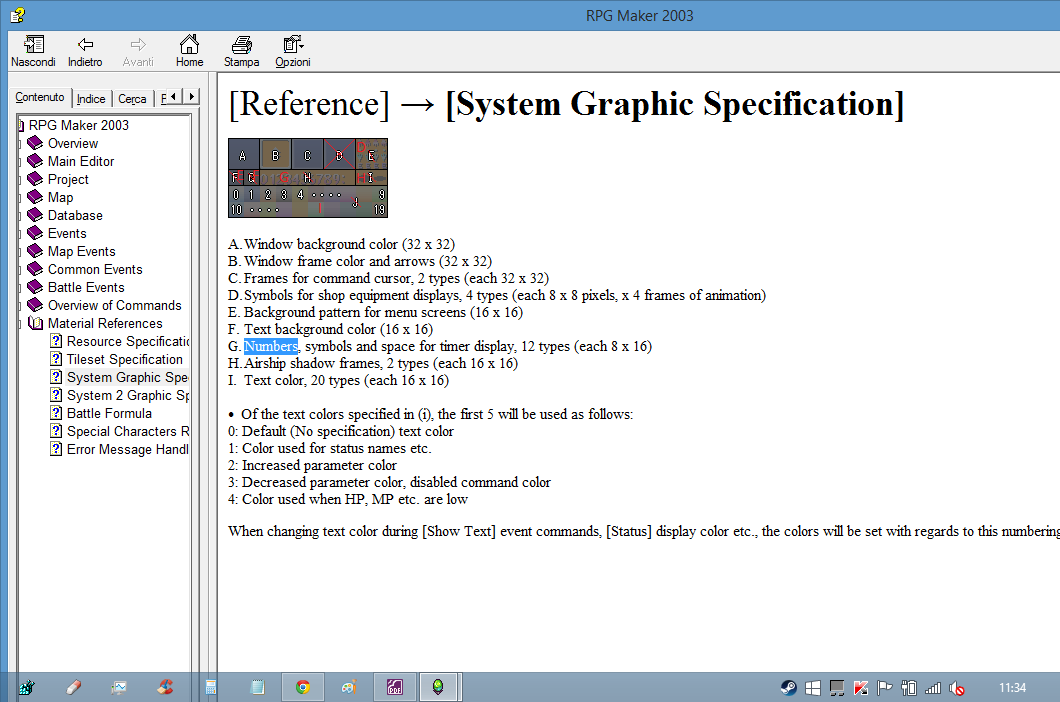Open the Map Events book
This screenshot has width=1060, height=702.
click(82, 251)
